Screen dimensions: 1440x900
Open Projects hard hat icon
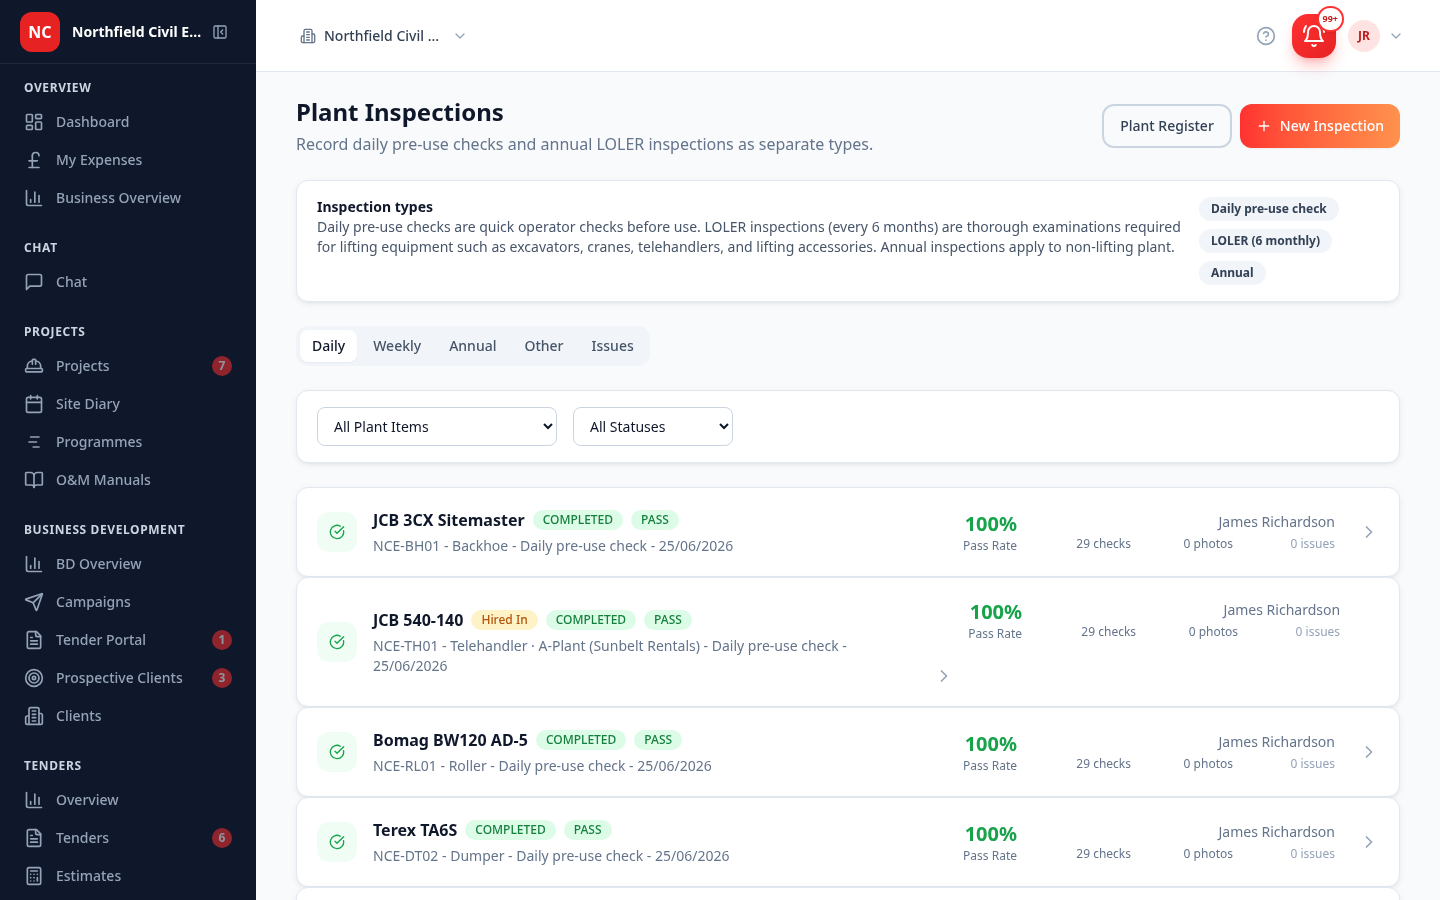34,366
